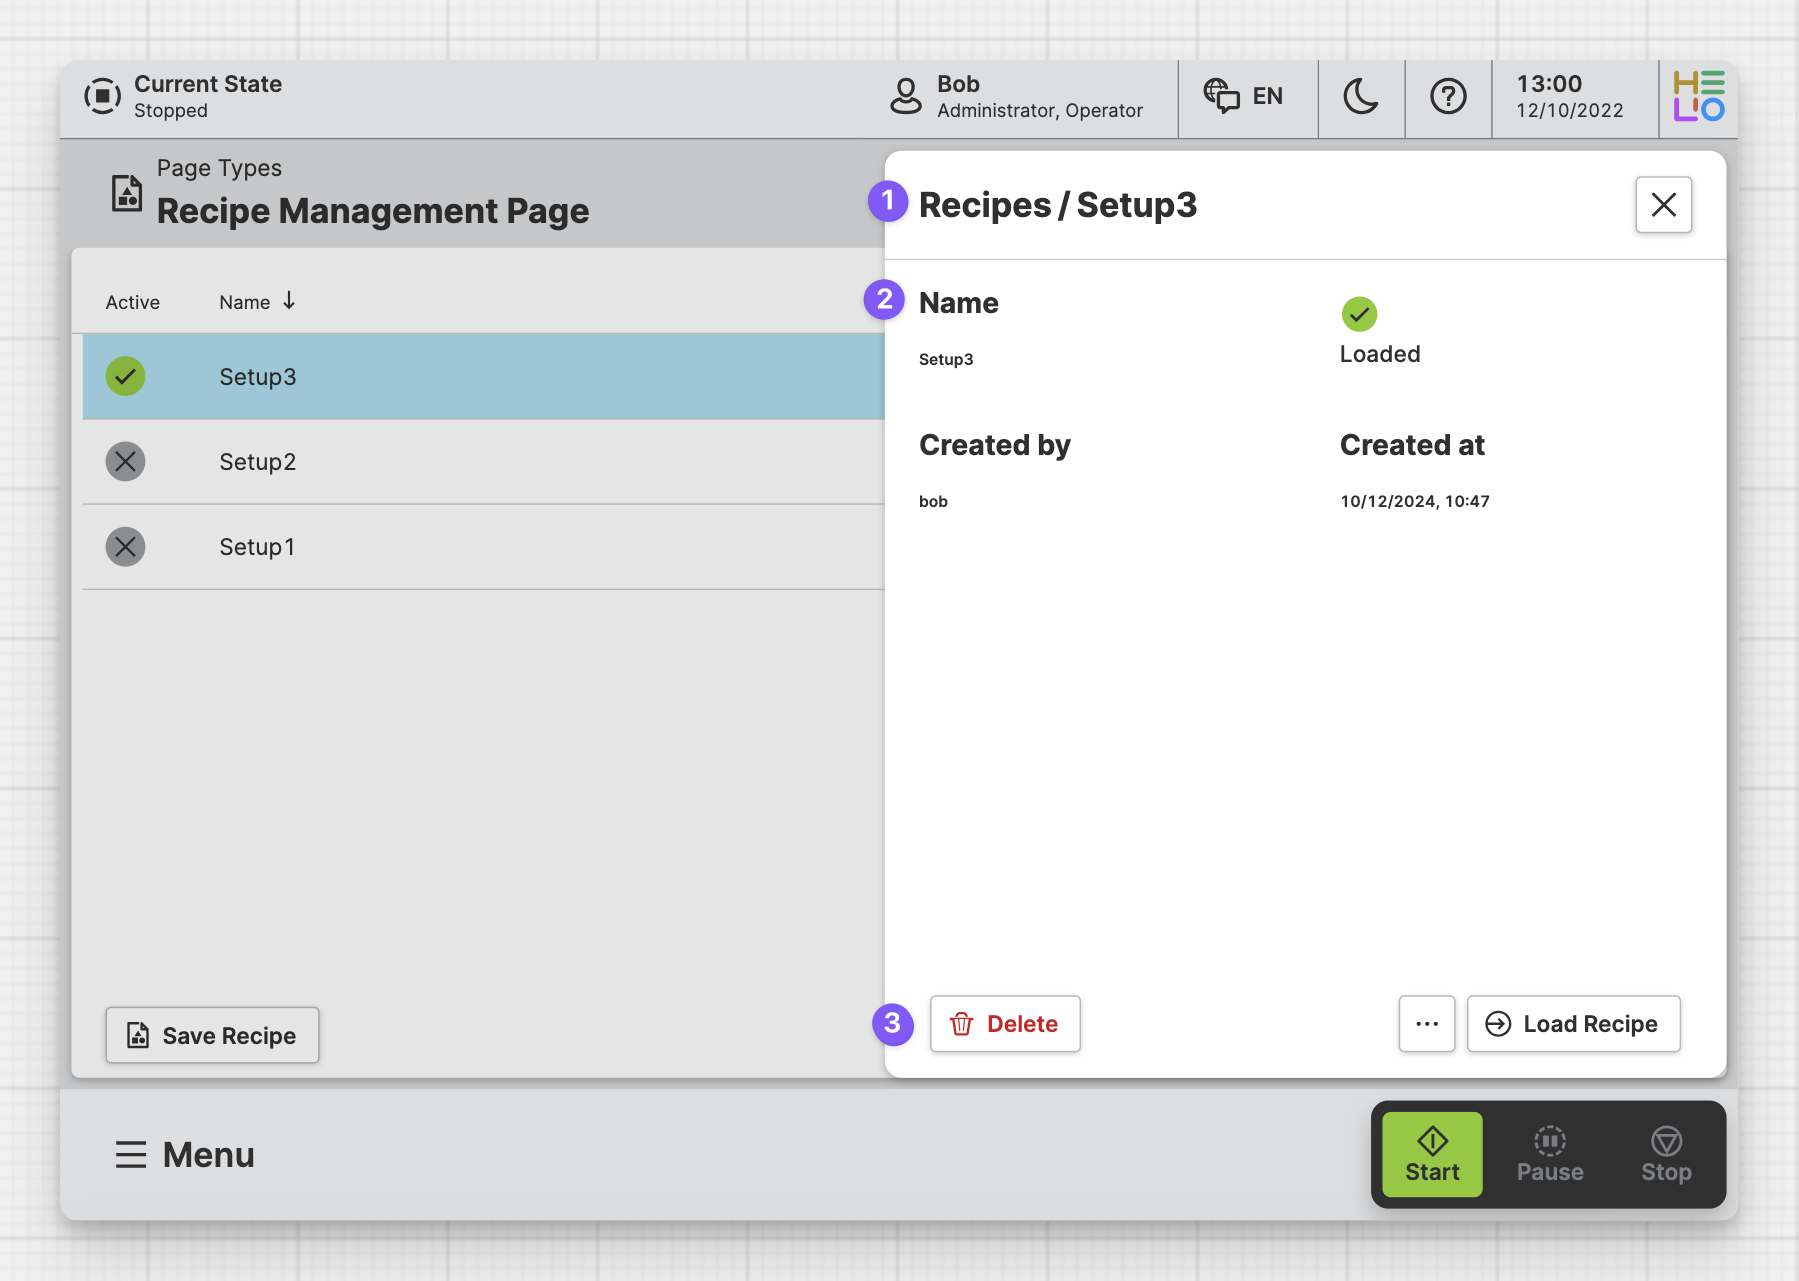Click Setup3 active green checkmark

pos(125,377)
